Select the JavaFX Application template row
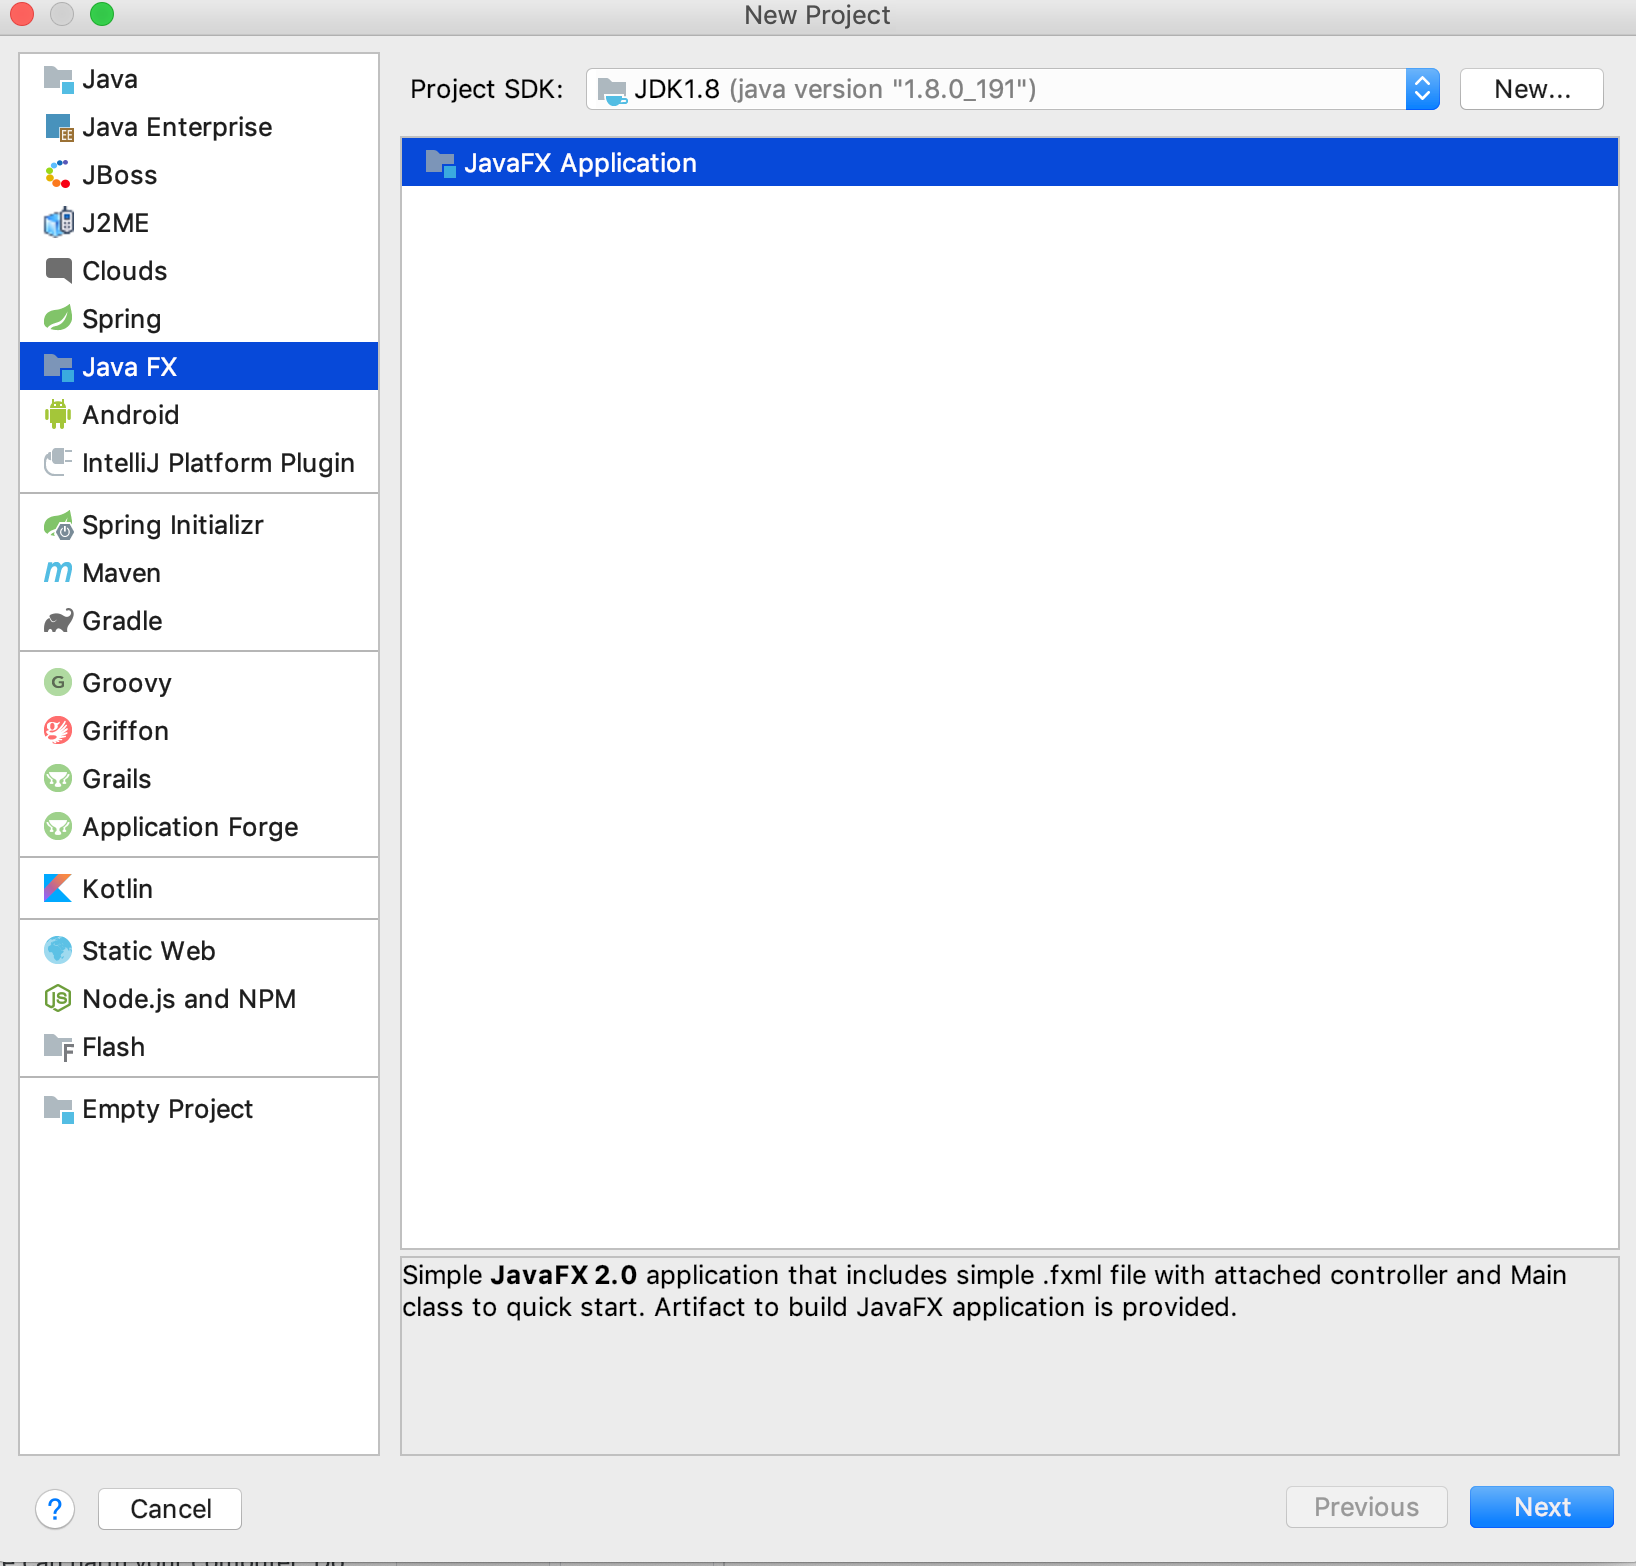The width and height of the screenshot is (1636, 1566). pyautogui.click(x=1010, y=163)
